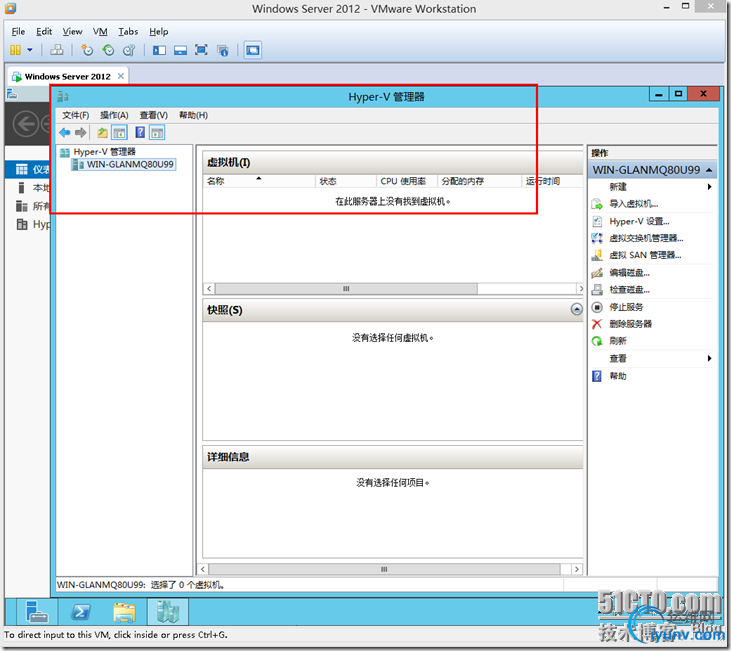Open the VMware View menu
Screen dimensions: 731x651
(72, 32)
